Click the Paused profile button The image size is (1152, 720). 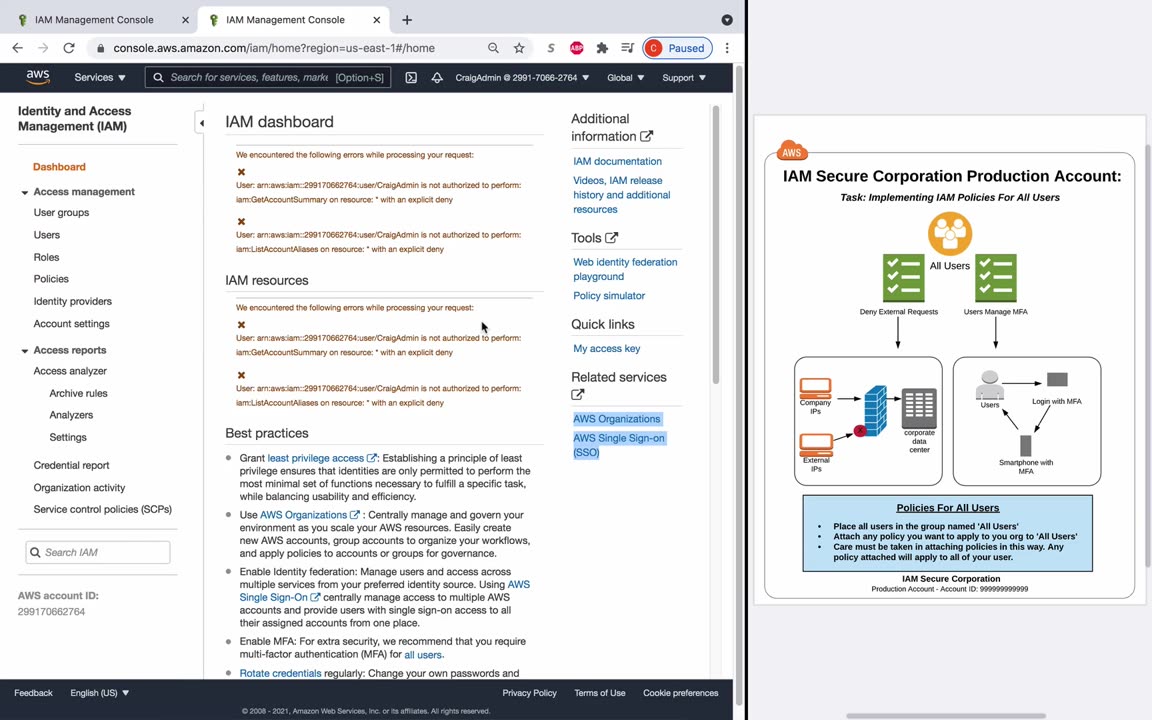[x=677, y=48]
